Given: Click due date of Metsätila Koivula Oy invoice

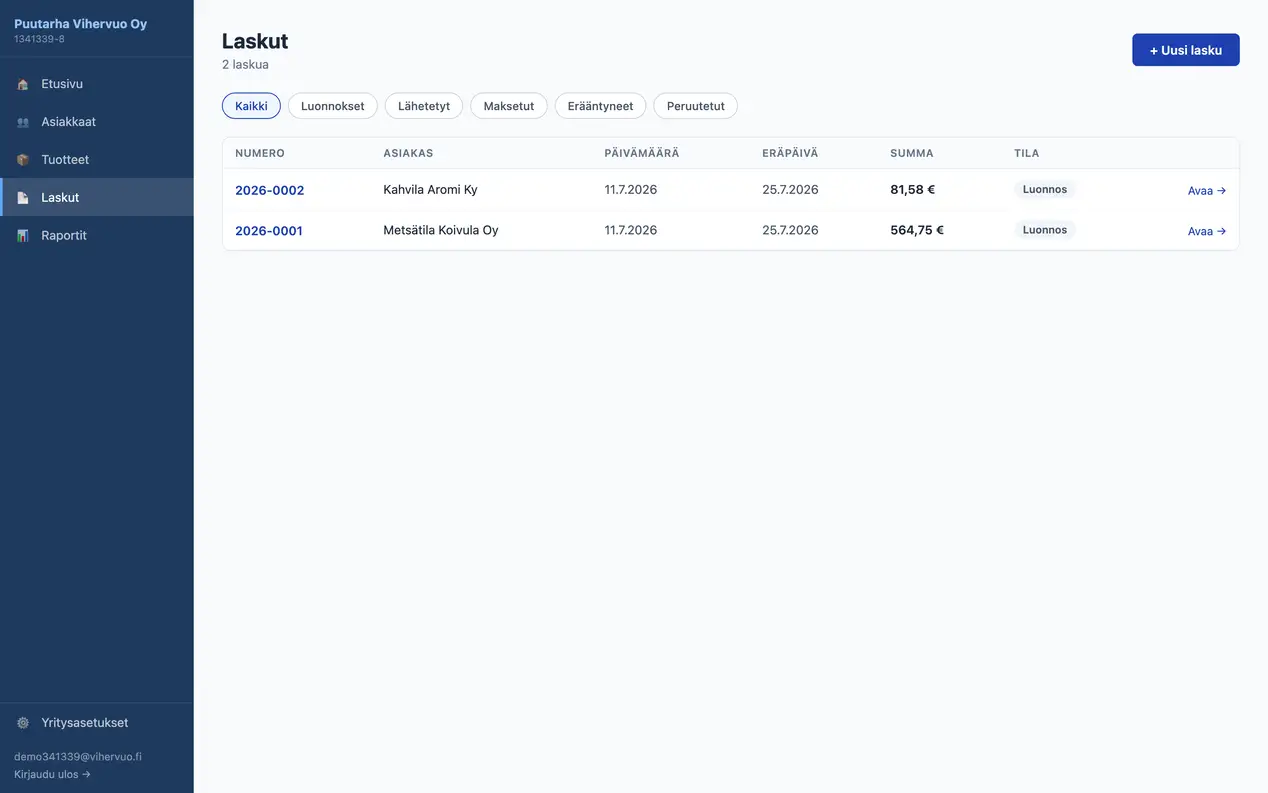Looking at the screenshot, I should (790, 230).
